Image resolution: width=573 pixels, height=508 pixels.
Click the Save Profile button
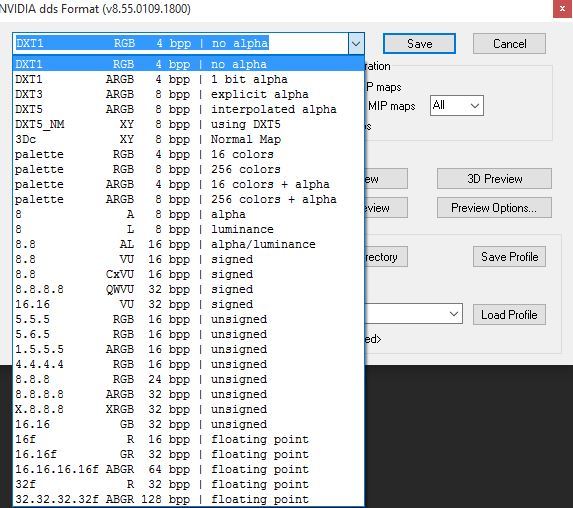[x=509, y=257]
